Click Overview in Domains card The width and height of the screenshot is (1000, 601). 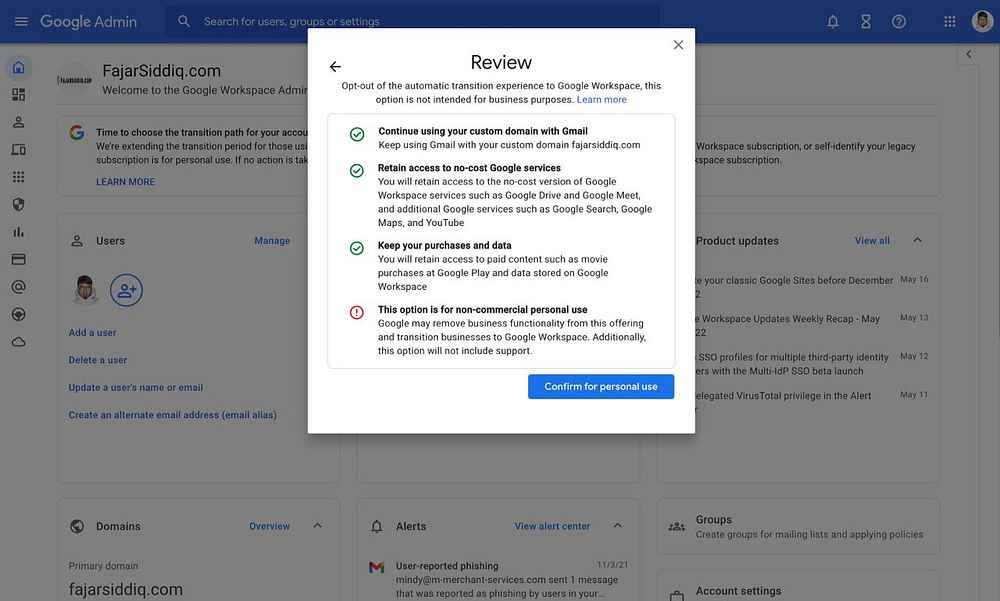pyautogui.click(x=269, y=526)
